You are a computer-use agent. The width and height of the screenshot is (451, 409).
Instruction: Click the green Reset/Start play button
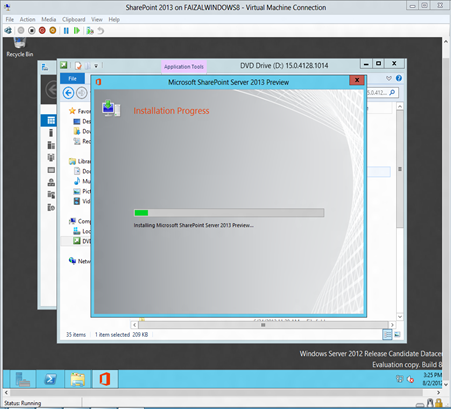[77, 31]
